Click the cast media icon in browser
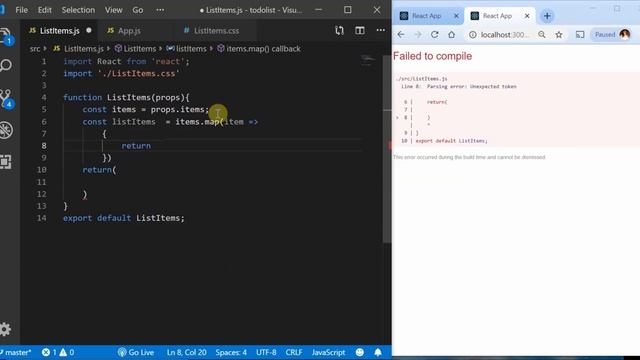This screenshot has height=360, width=640. pos(580,35)
